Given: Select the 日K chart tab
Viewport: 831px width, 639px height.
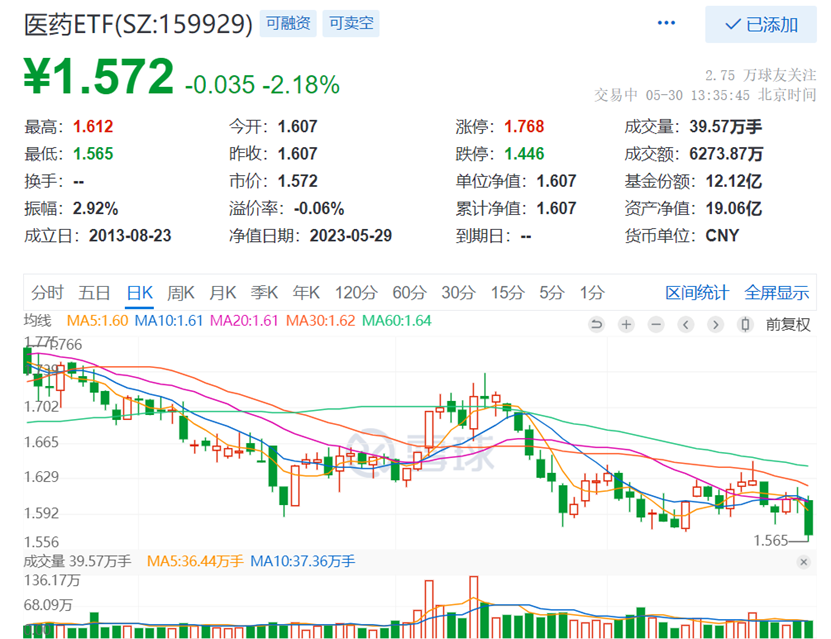Looking at the screenshot, I should pyautogui.click(x=140, y=292).
